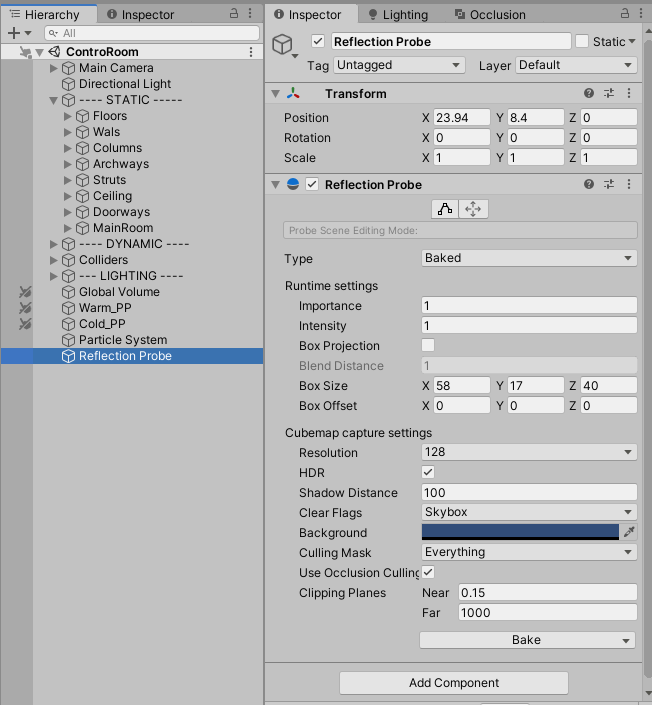Toggle the GameObject active checkbox

point(318,41)
